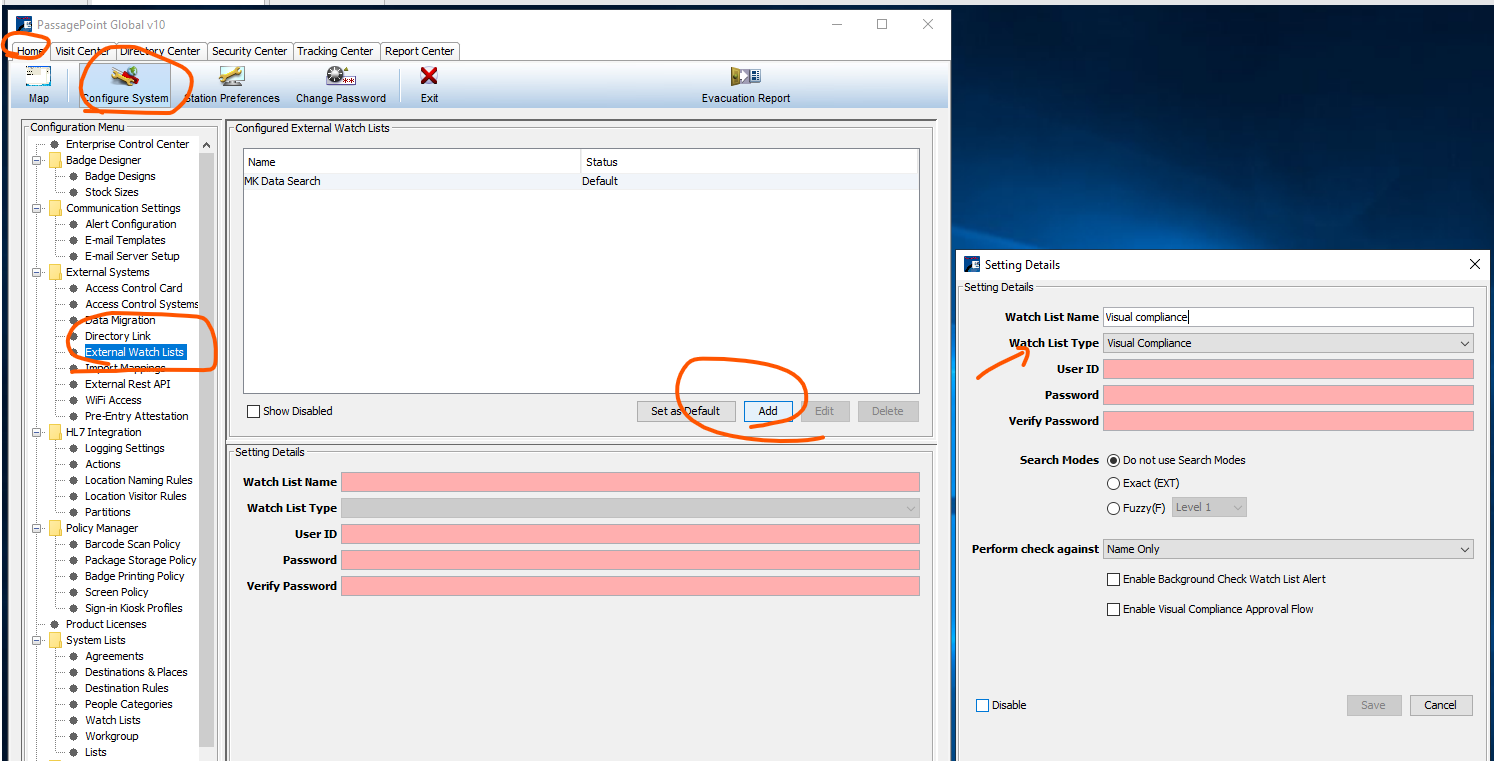
Task: Open the Report Center tab
Action: point(420,51)
